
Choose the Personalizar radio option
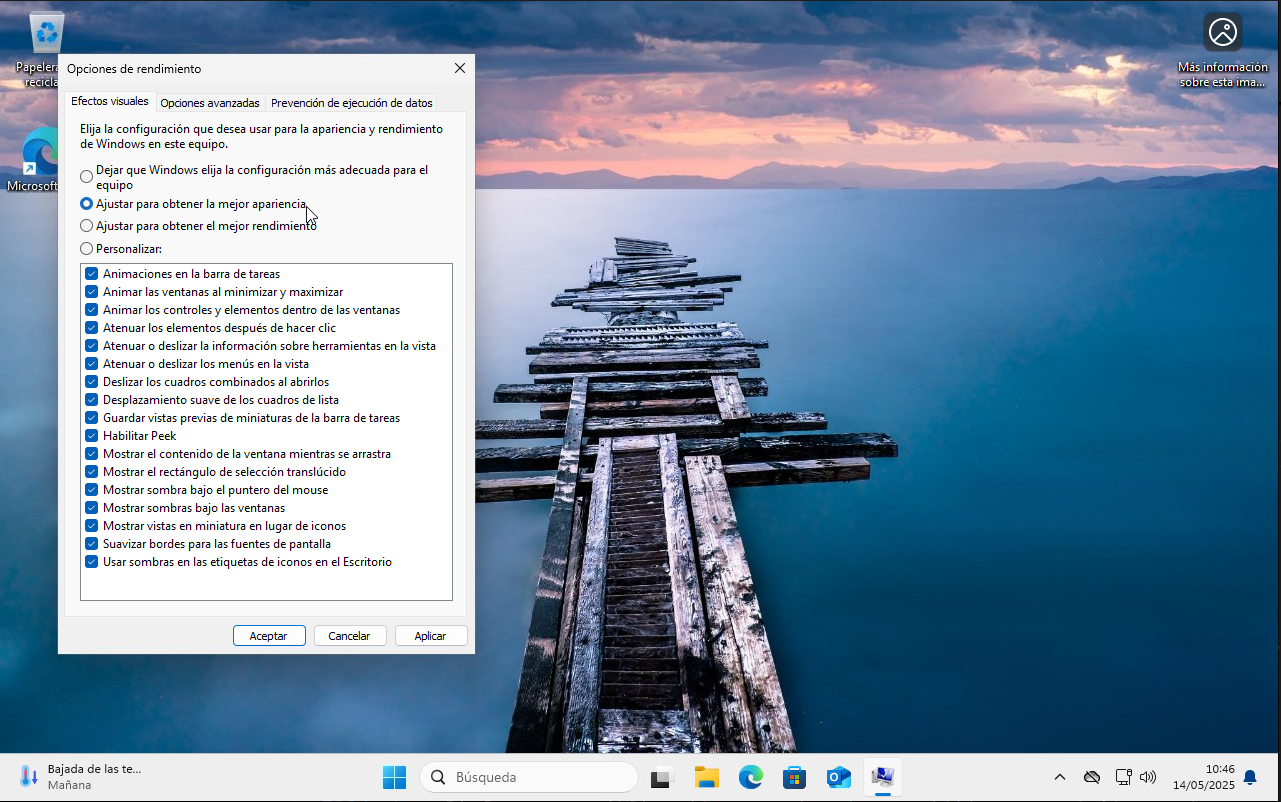pos(87,249)
